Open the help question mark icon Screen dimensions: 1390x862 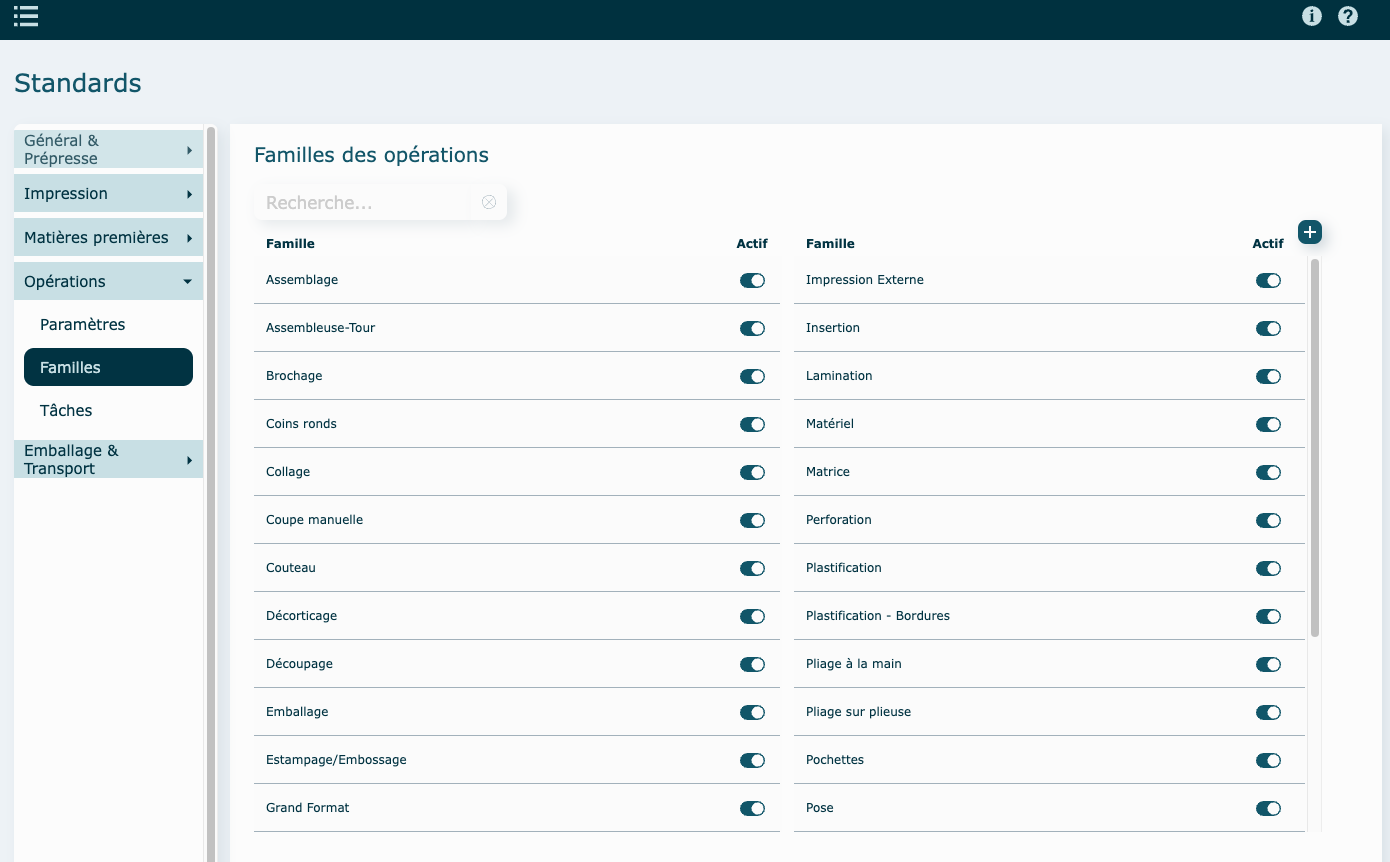coord(1348,16)
